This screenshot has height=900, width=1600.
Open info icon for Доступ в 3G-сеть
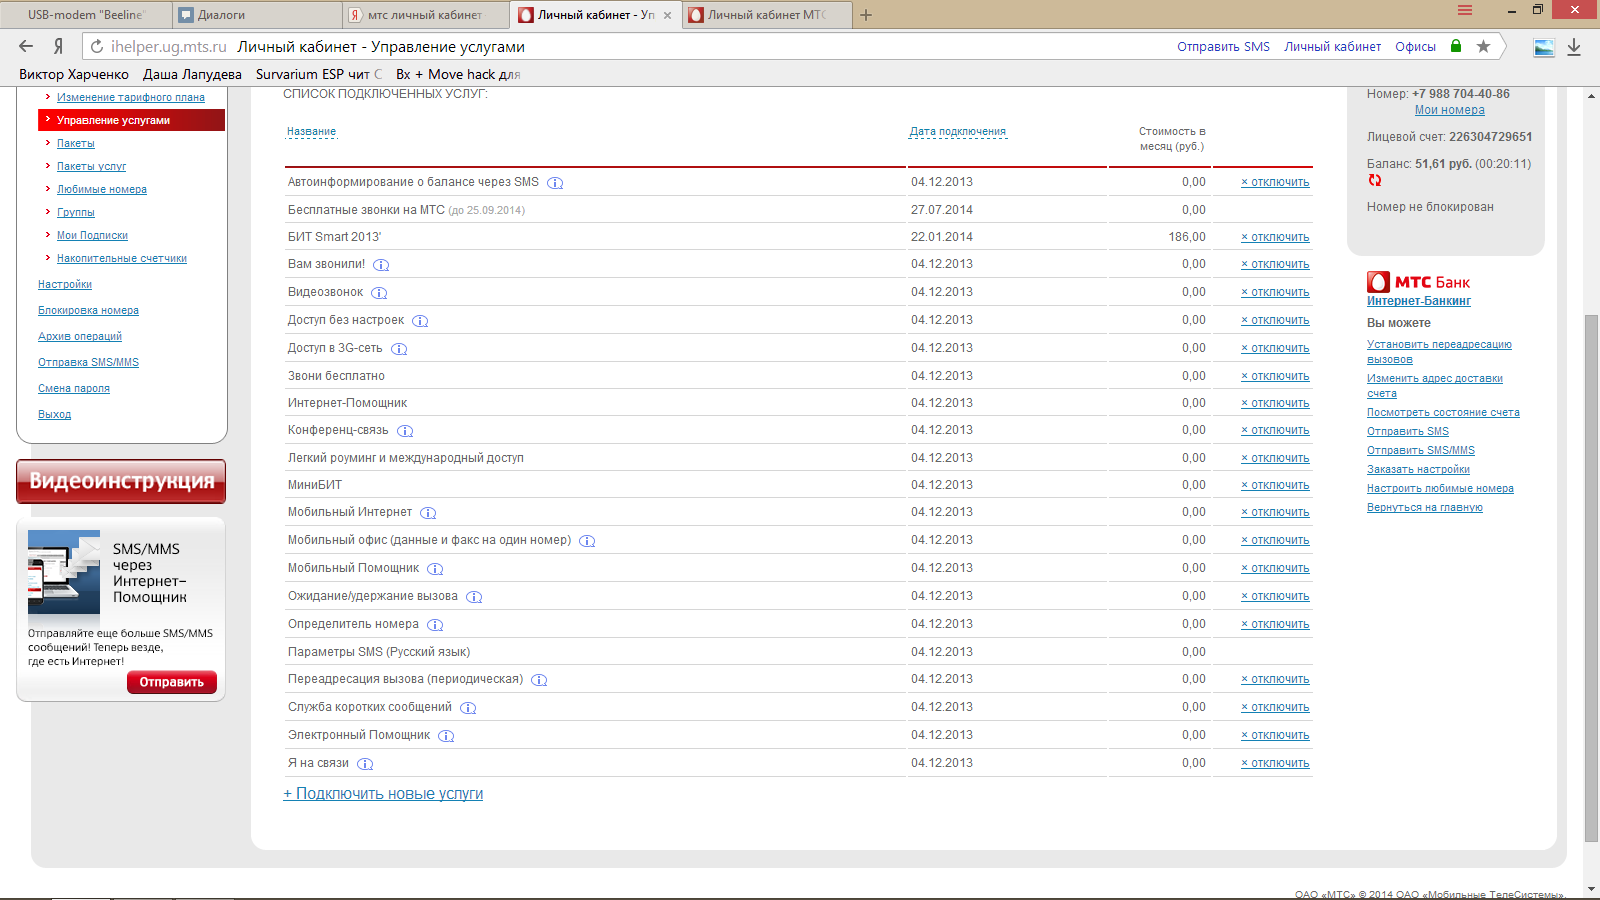[x=399, y=349]
